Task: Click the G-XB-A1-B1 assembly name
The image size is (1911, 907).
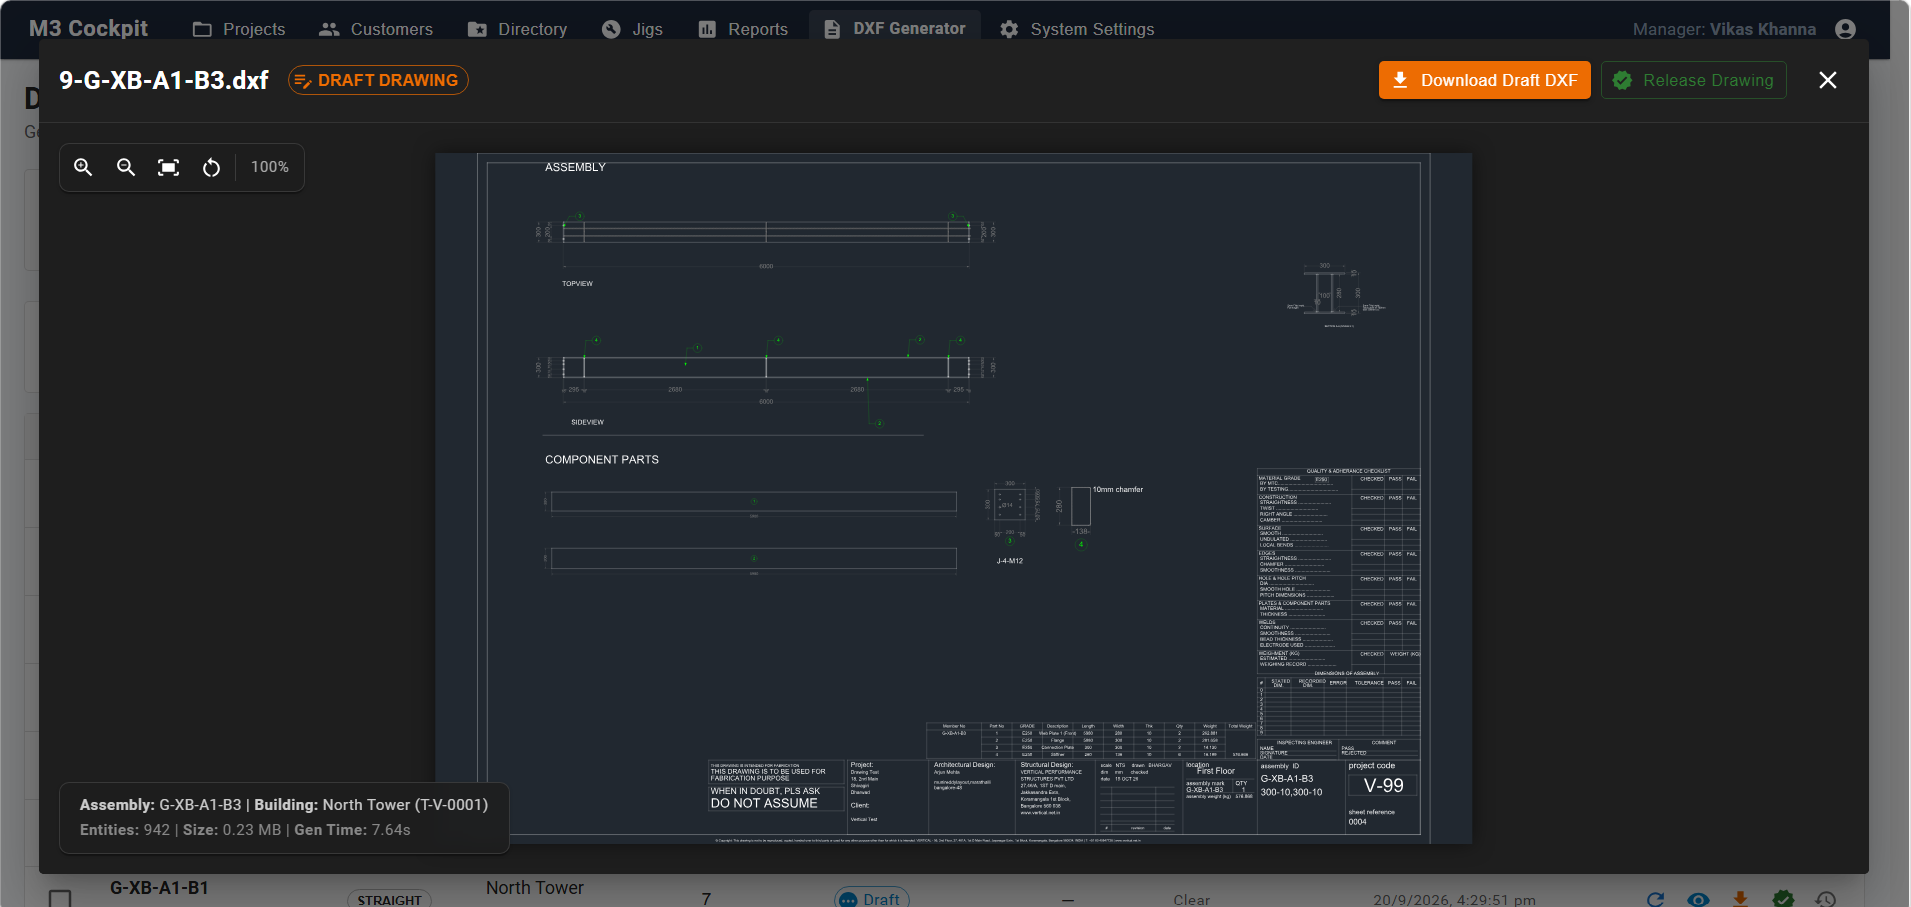Action: pyautogui.click(x=159, y=888)
